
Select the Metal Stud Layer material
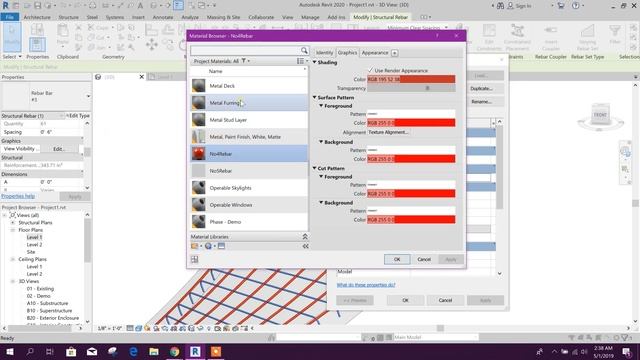tap(249, 120)
